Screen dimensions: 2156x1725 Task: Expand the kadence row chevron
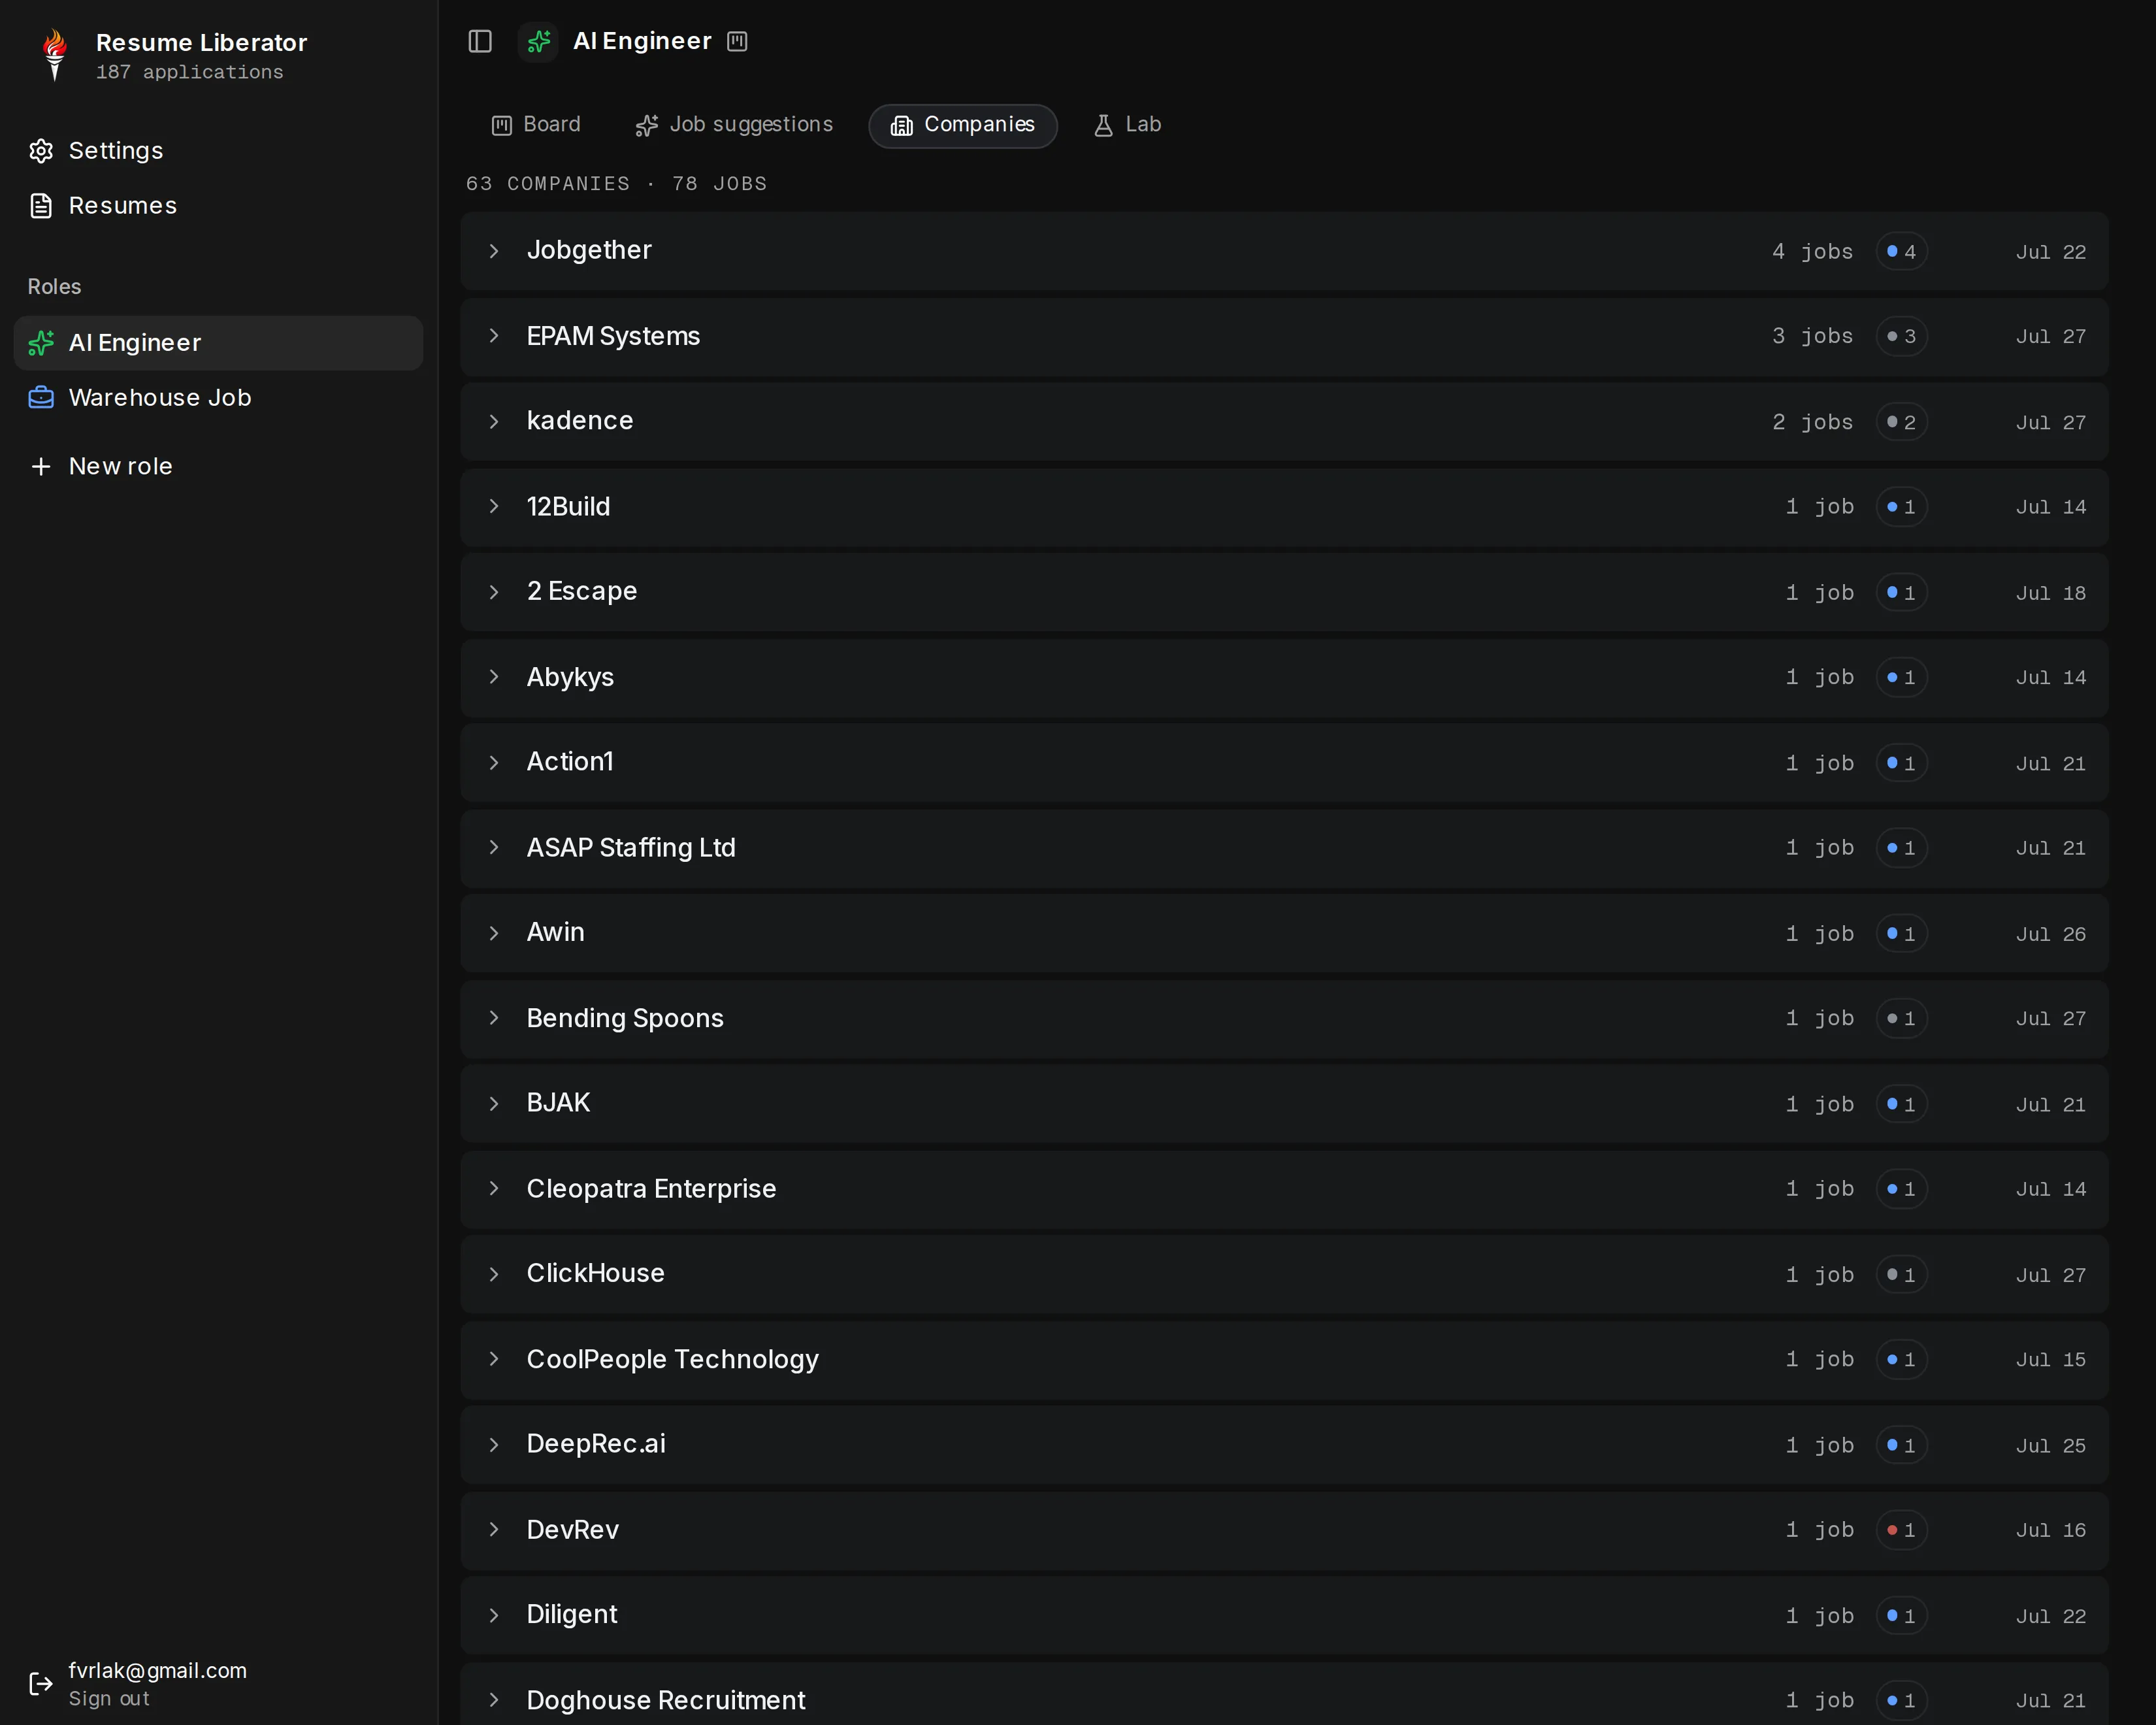pyautogui.click(x=494, y=422)
